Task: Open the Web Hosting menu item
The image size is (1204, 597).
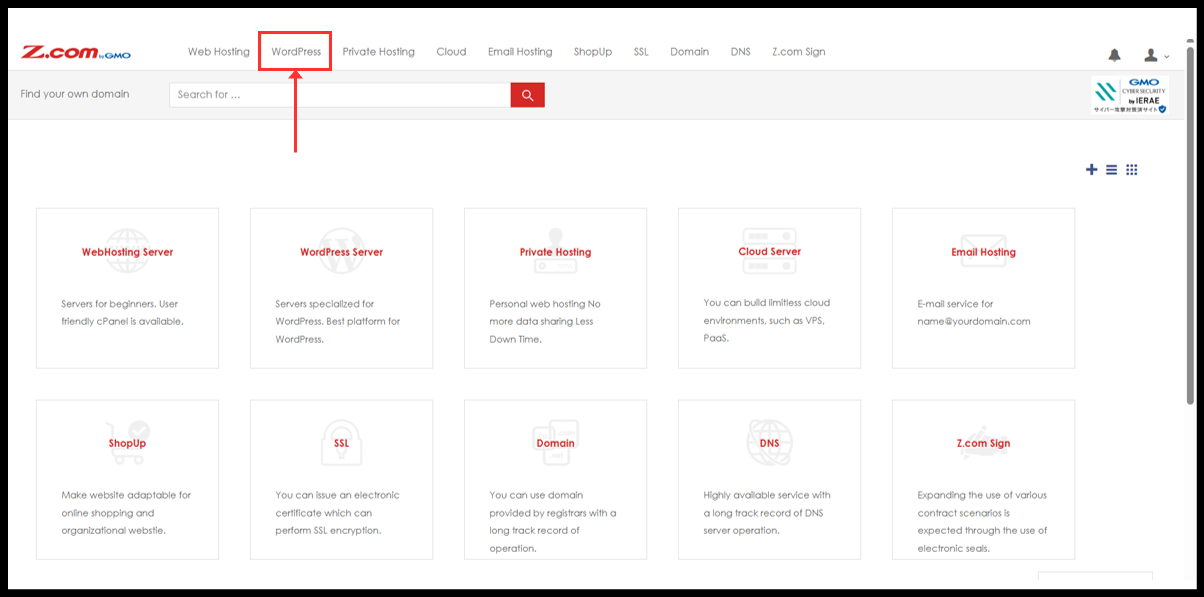Action: coord(219,52)
